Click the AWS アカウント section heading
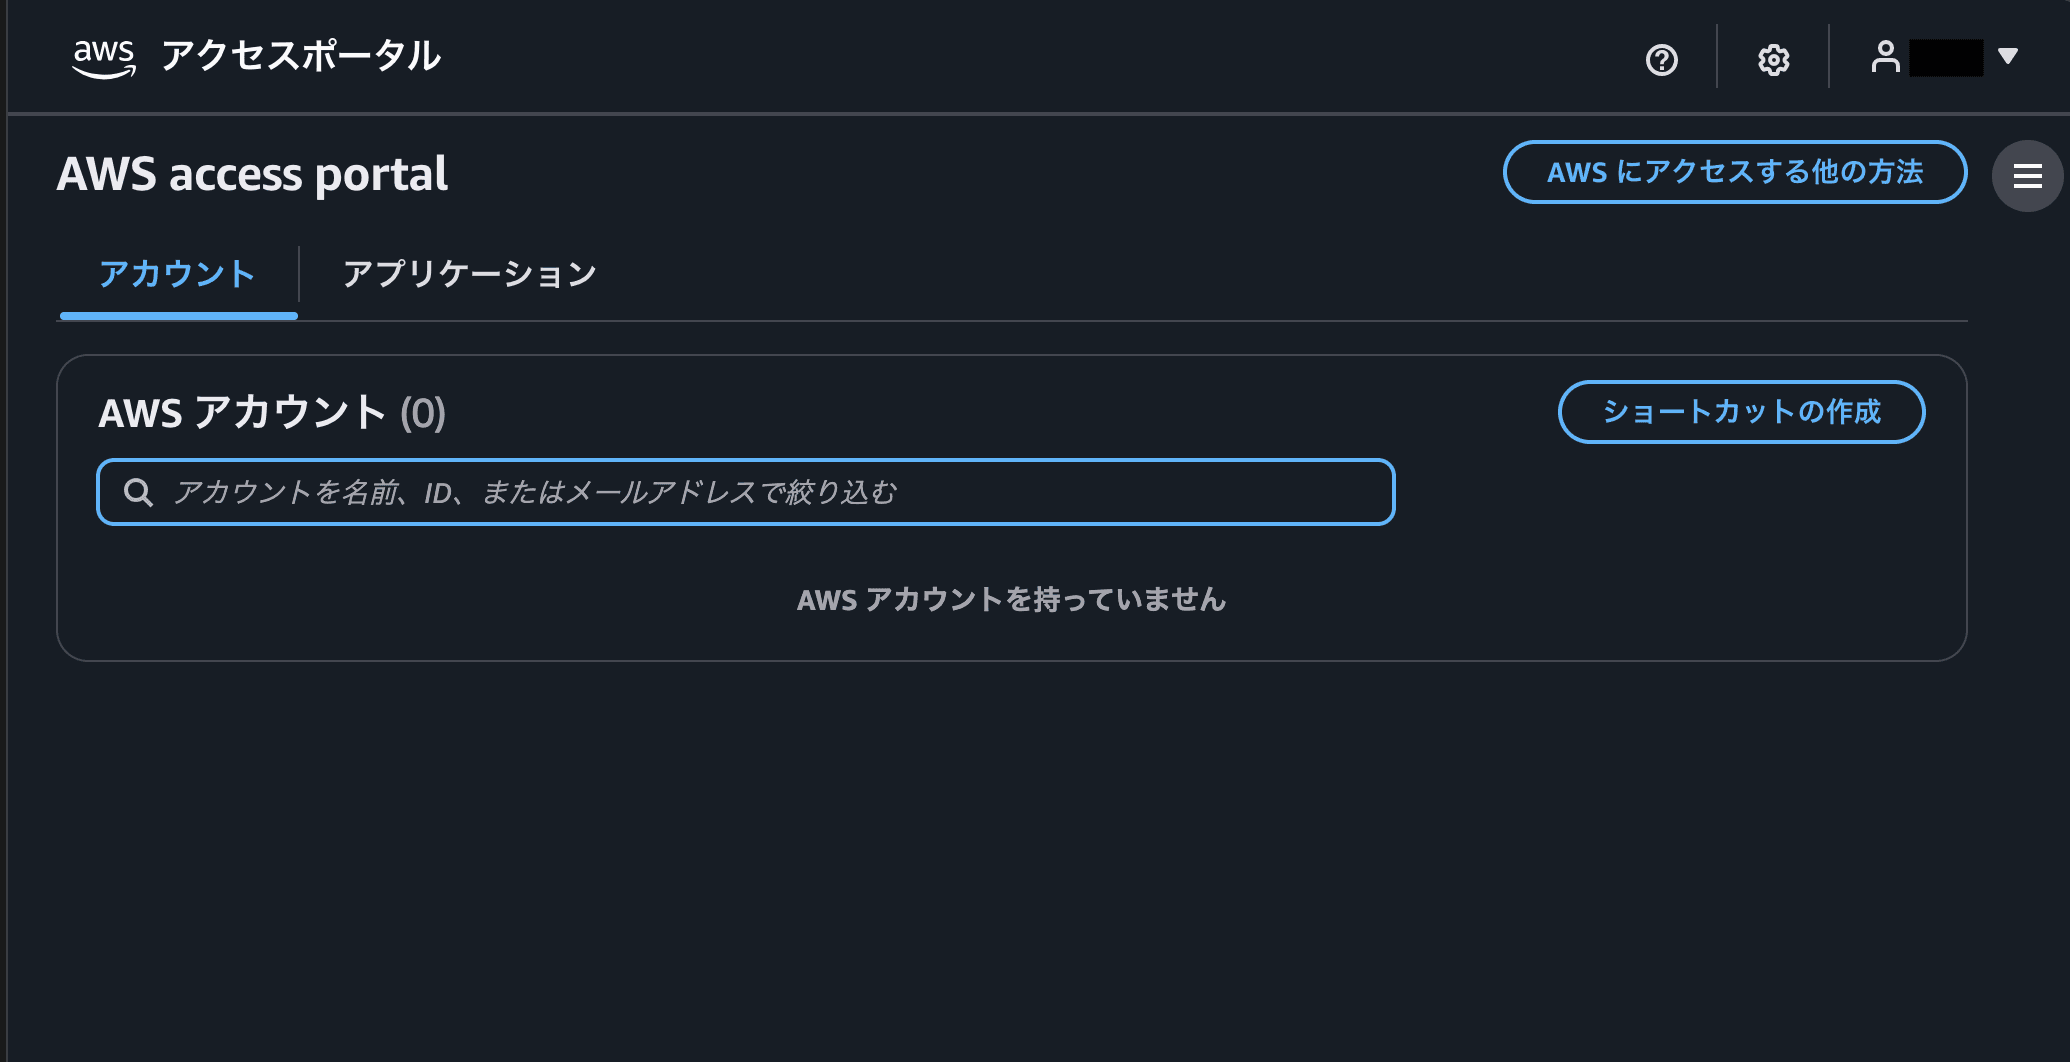The height and width of the screenshot is (1062, 2070). (x=242, y=412)
